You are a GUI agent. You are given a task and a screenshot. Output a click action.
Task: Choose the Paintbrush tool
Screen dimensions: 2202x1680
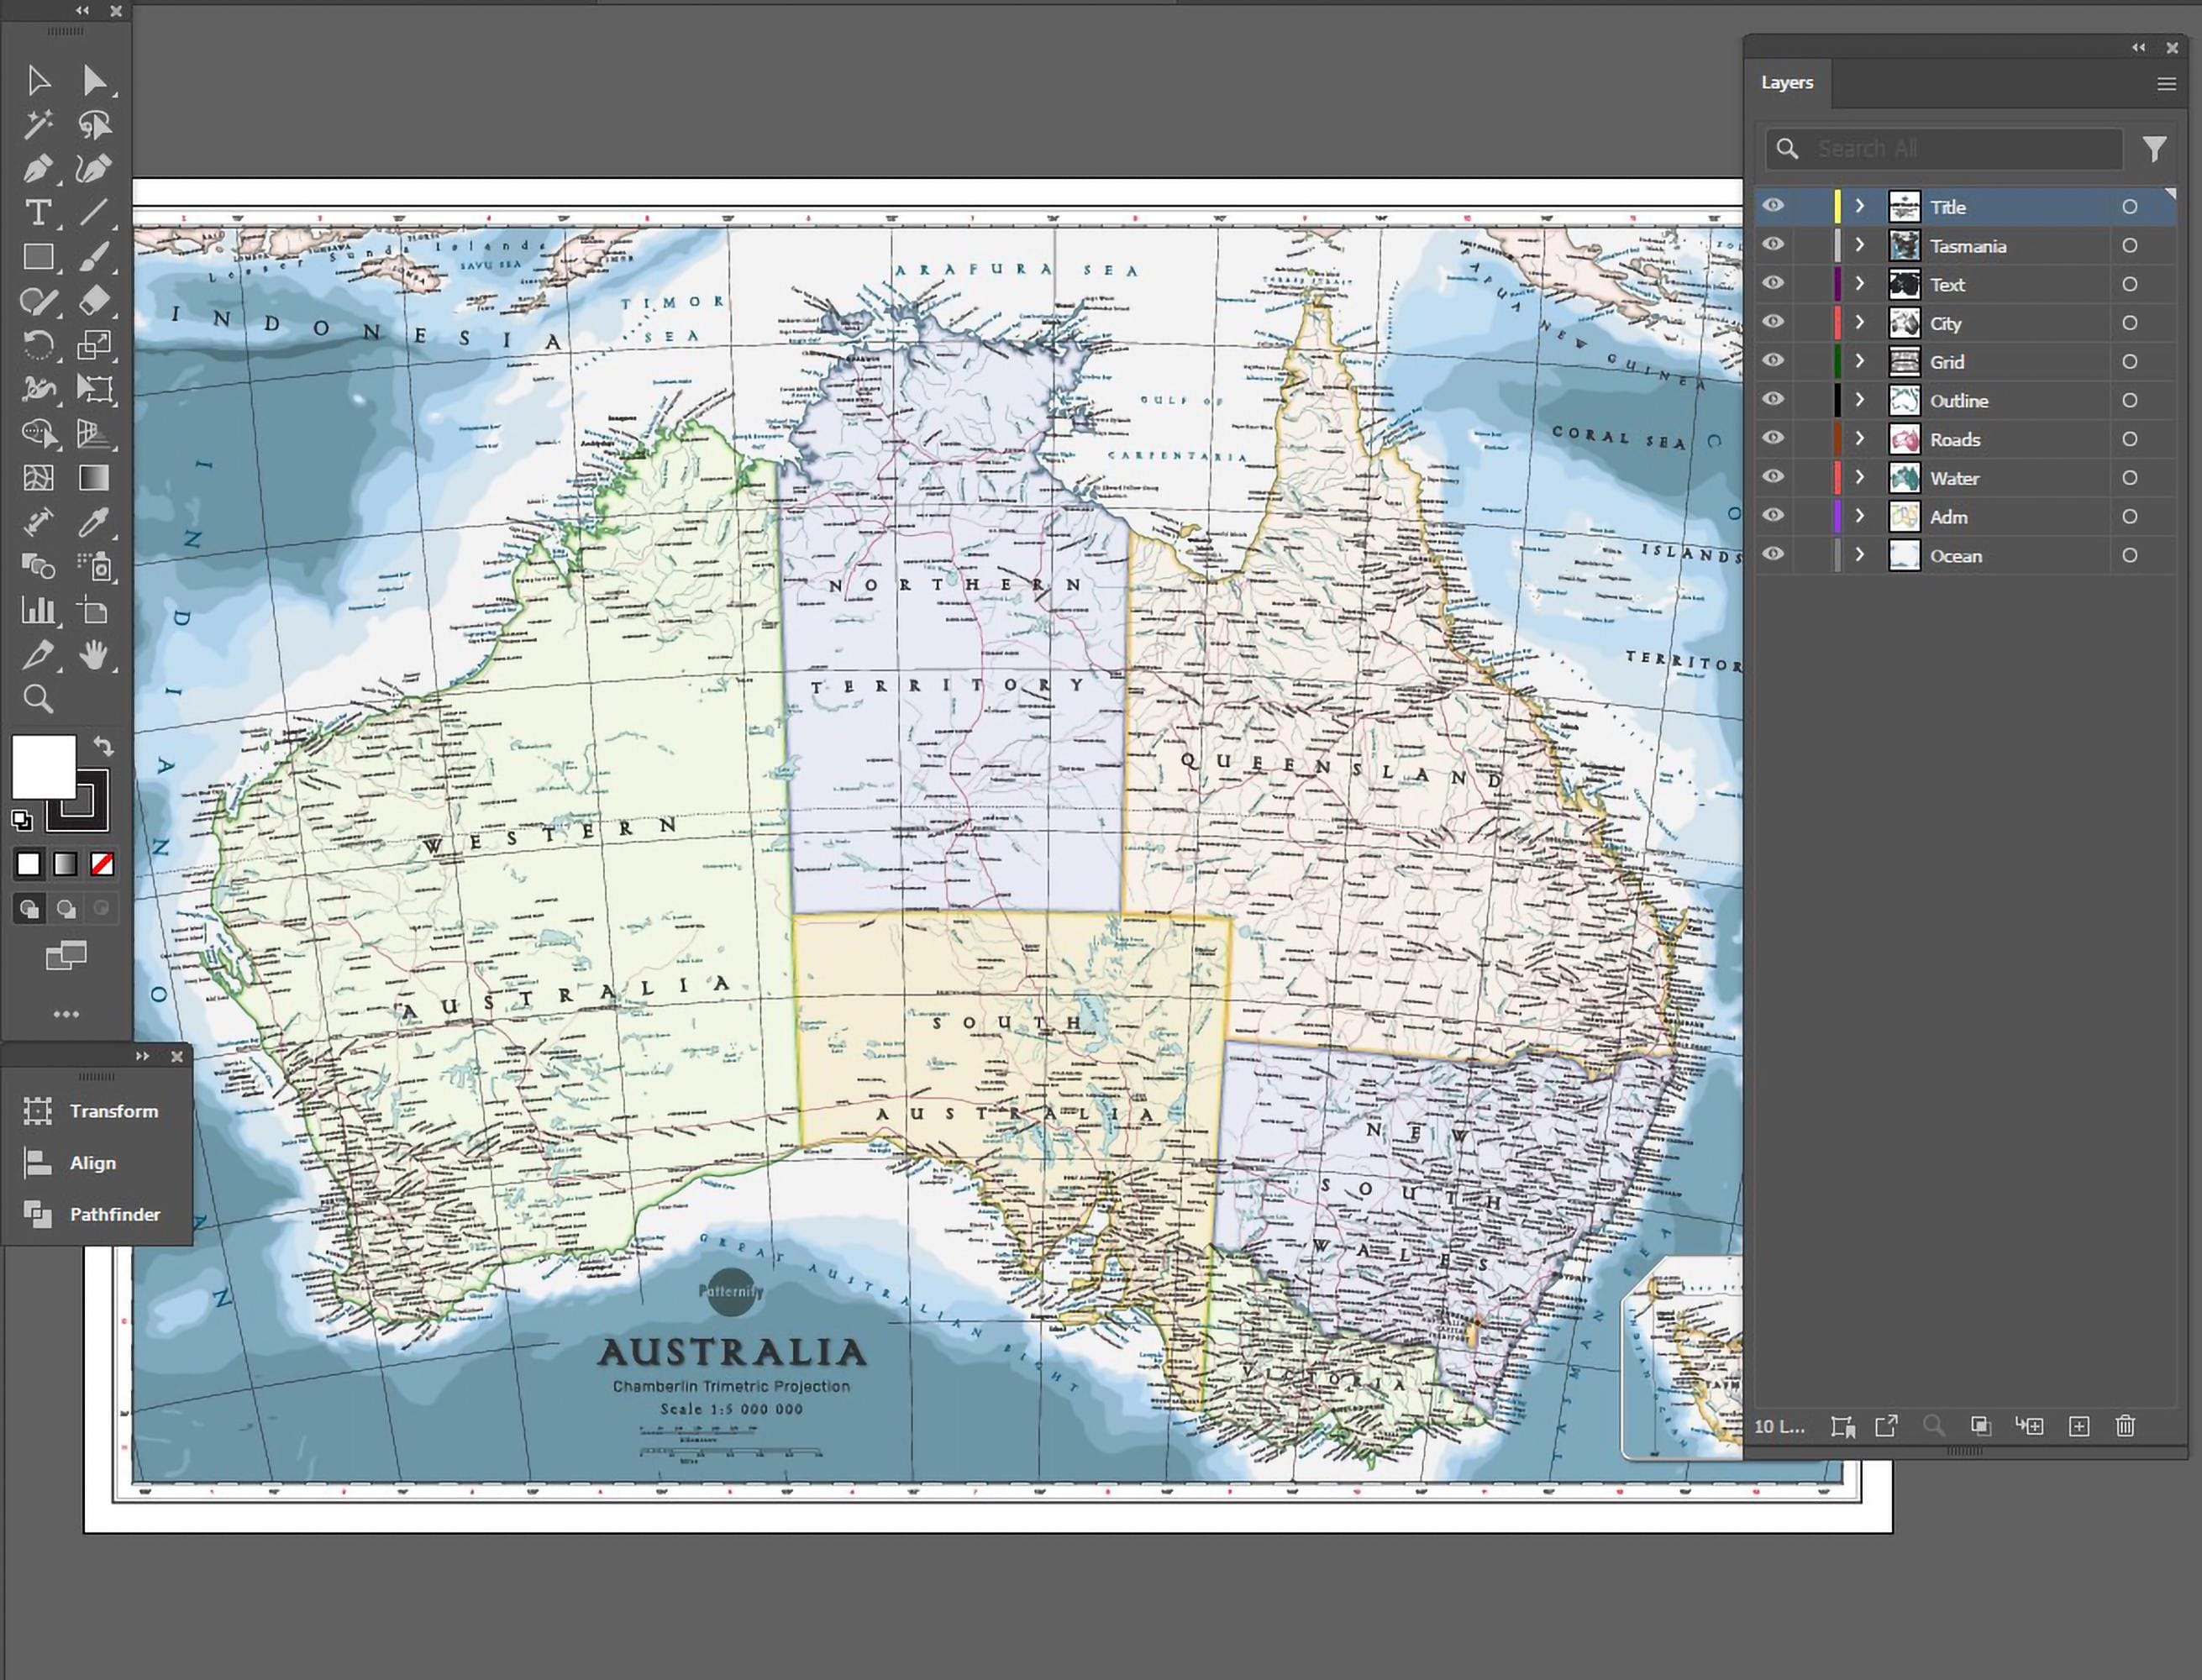(x=95, y=257)
